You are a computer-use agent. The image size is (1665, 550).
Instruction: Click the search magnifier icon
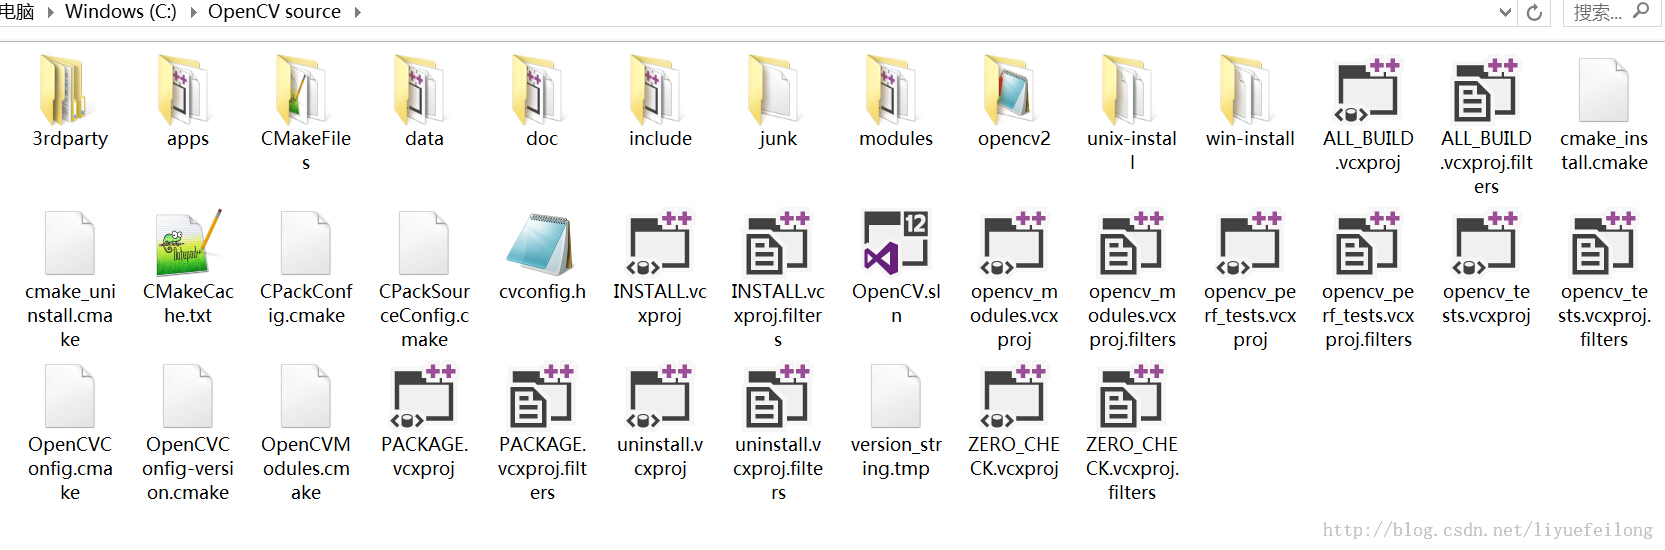pos(1641,11)
